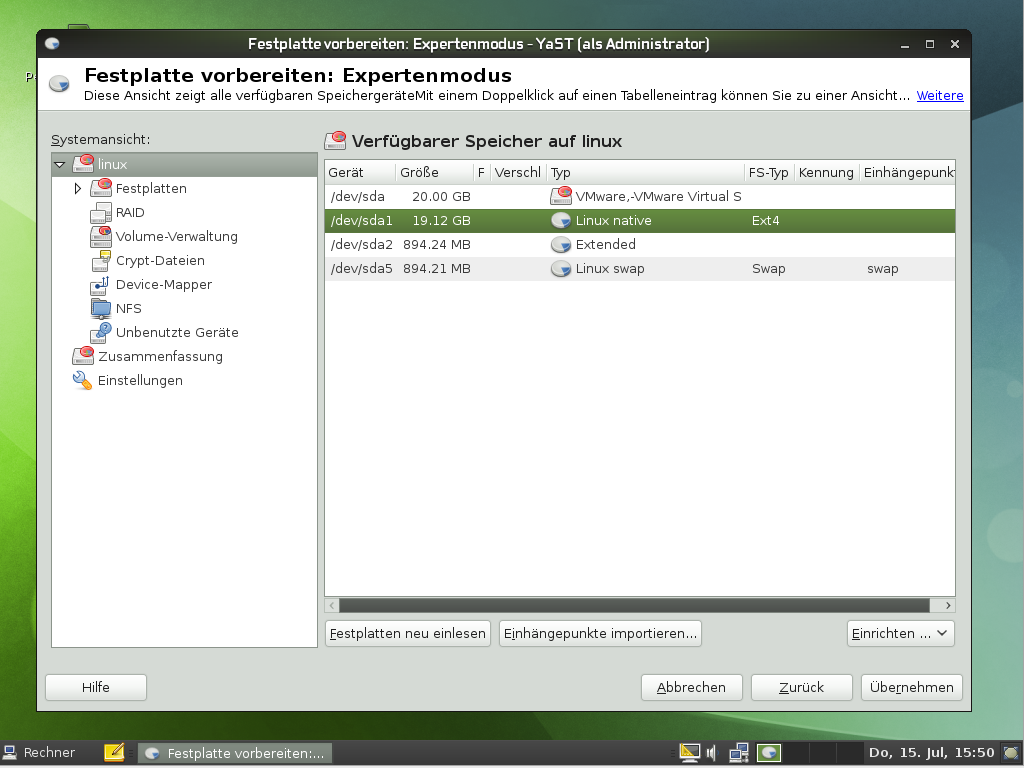Select the Volume-Verwaltung icon
The height and width of the screenshot is (768, 1024).
coord(102,236)
